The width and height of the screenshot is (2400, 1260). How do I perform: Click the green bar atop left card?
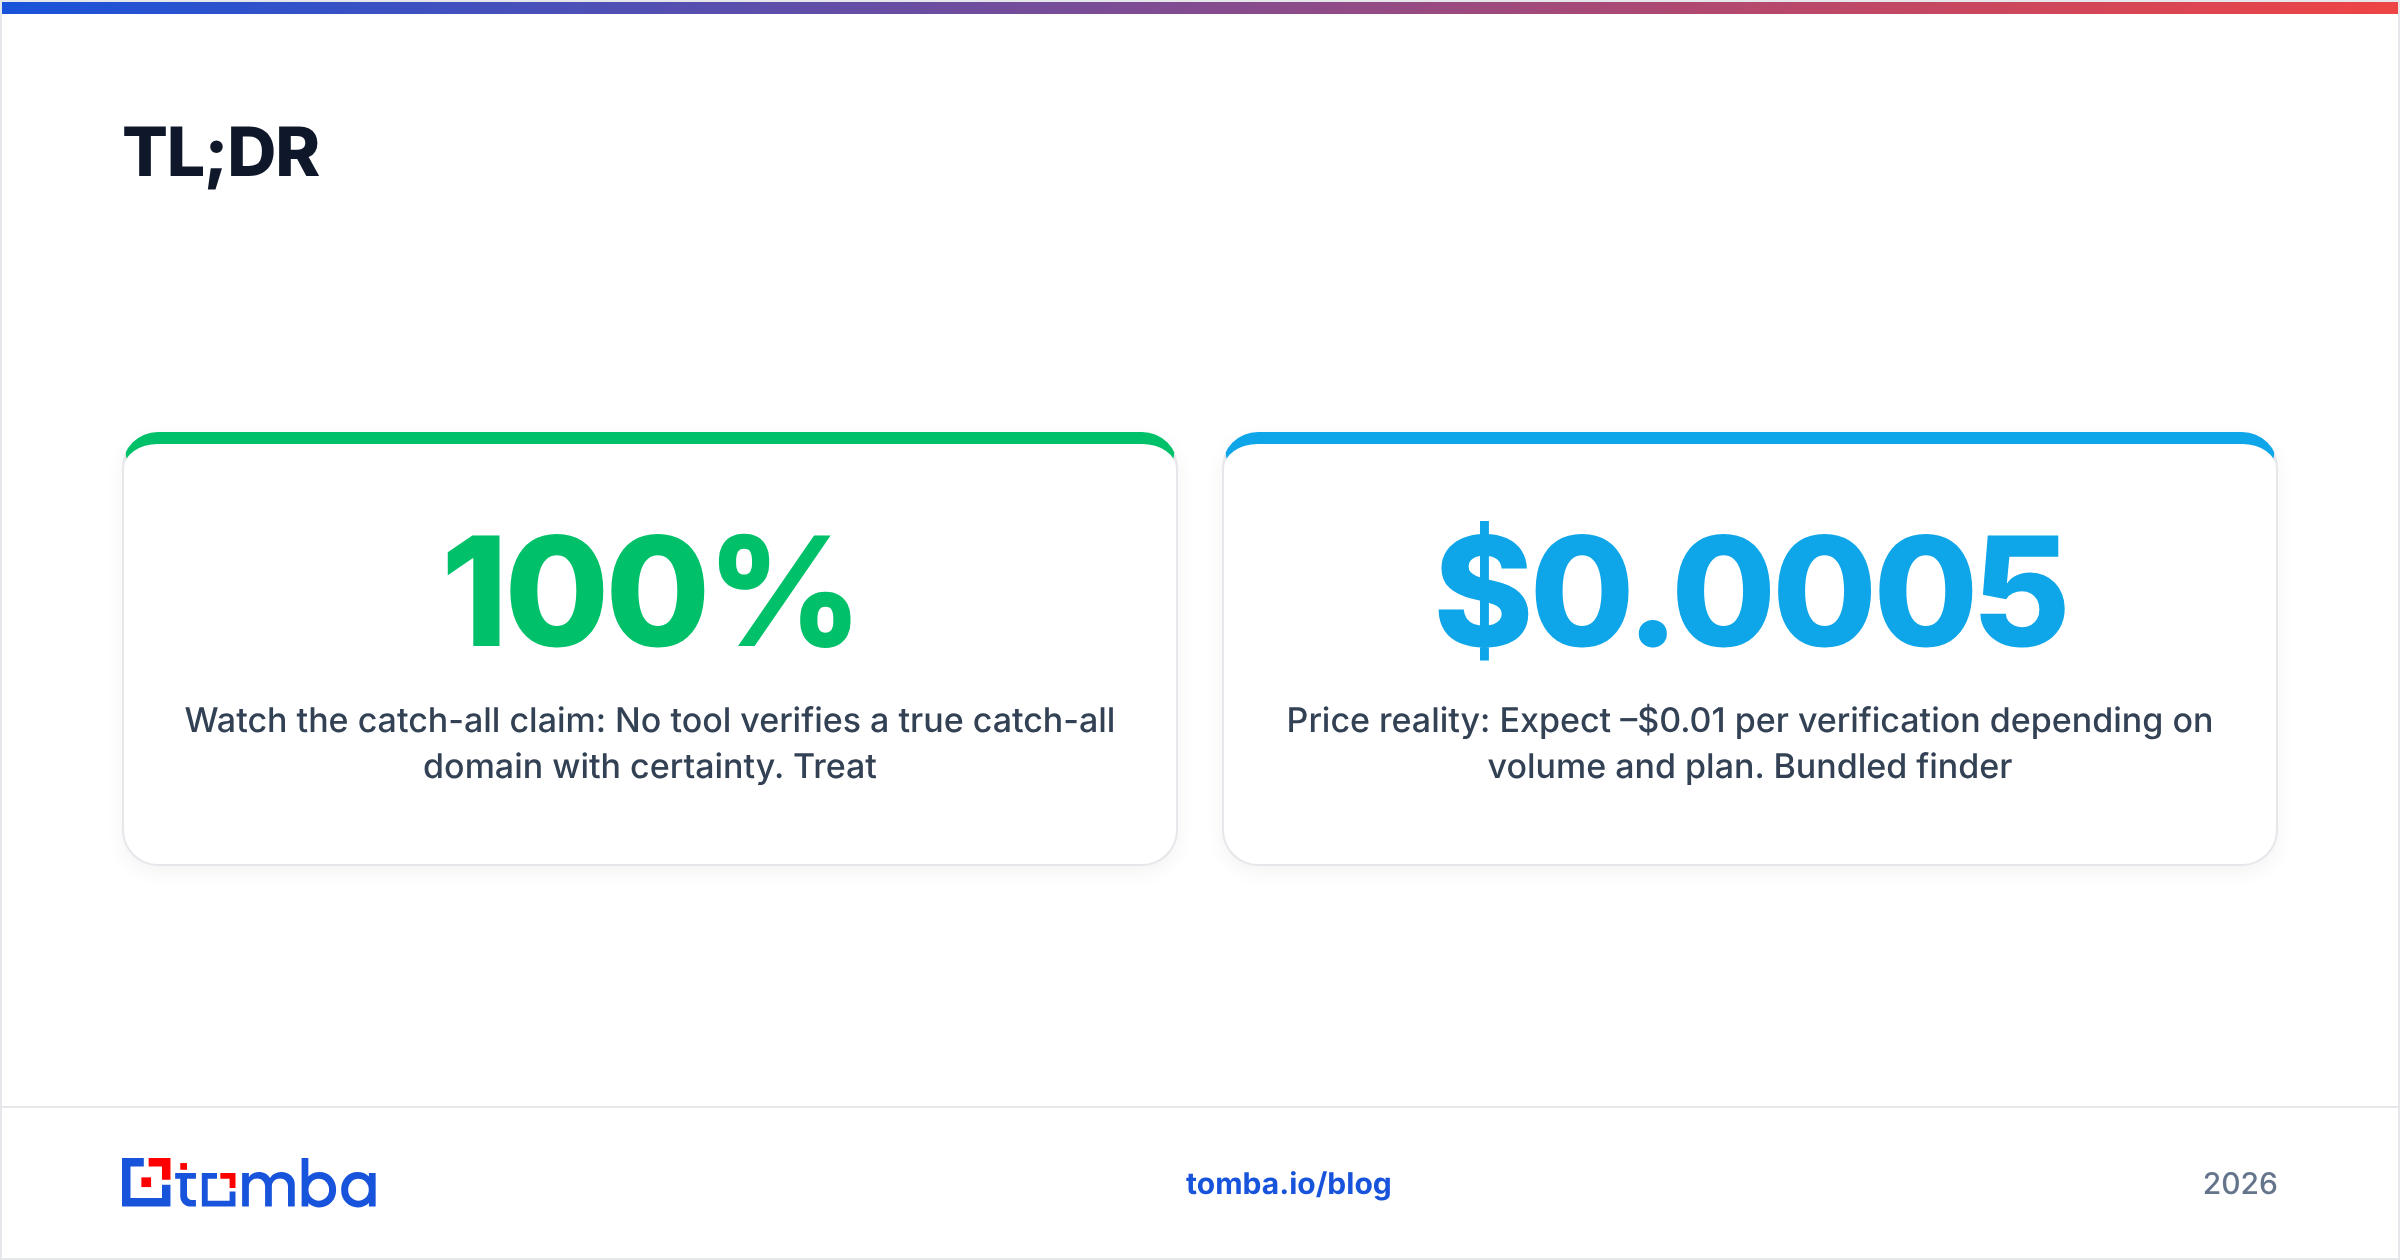point(649,438)
